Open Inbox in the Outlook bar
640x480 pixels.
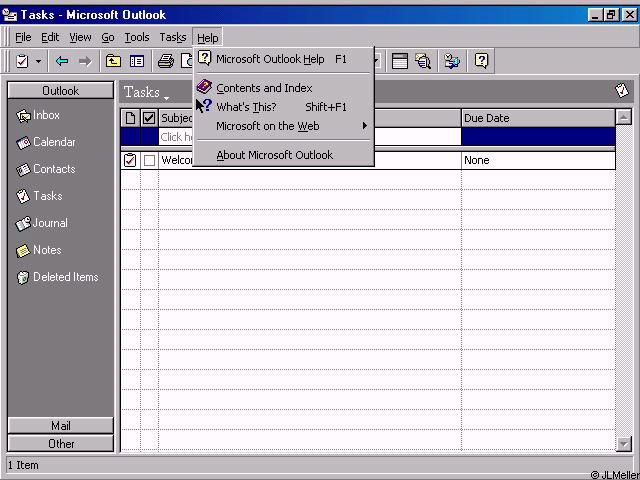click(38, 116)
